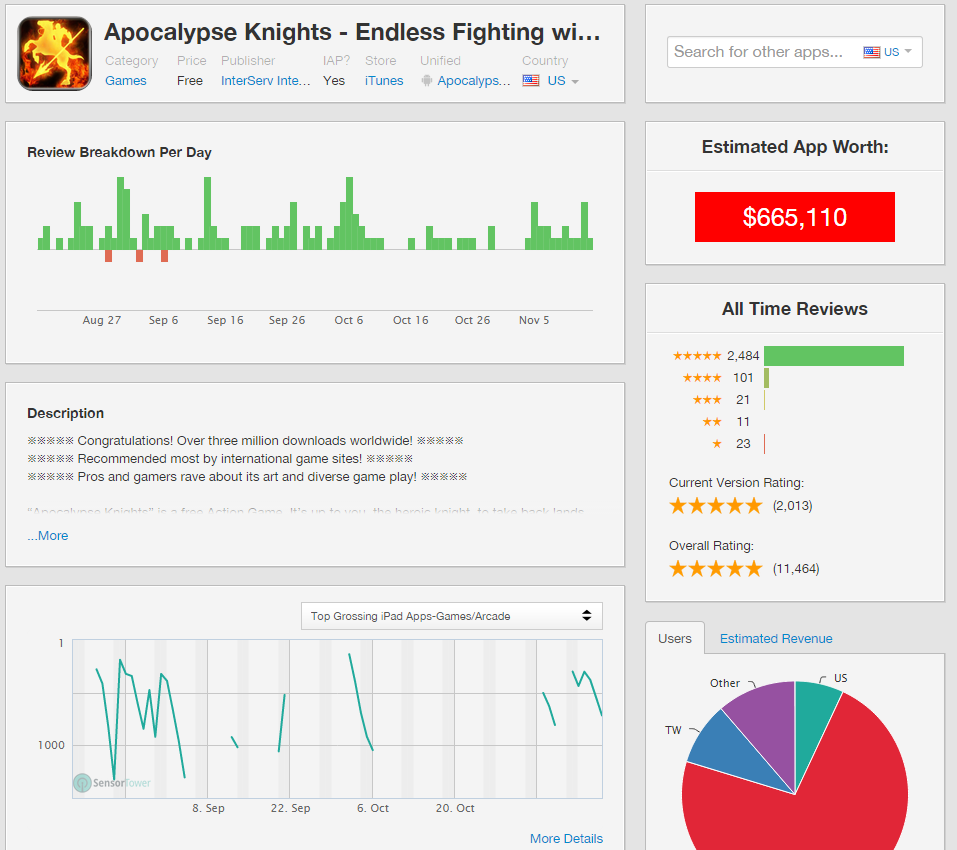957x850 pixels.
Task: Click the red 1-star review bar
Action: click(x=765, y=444)
